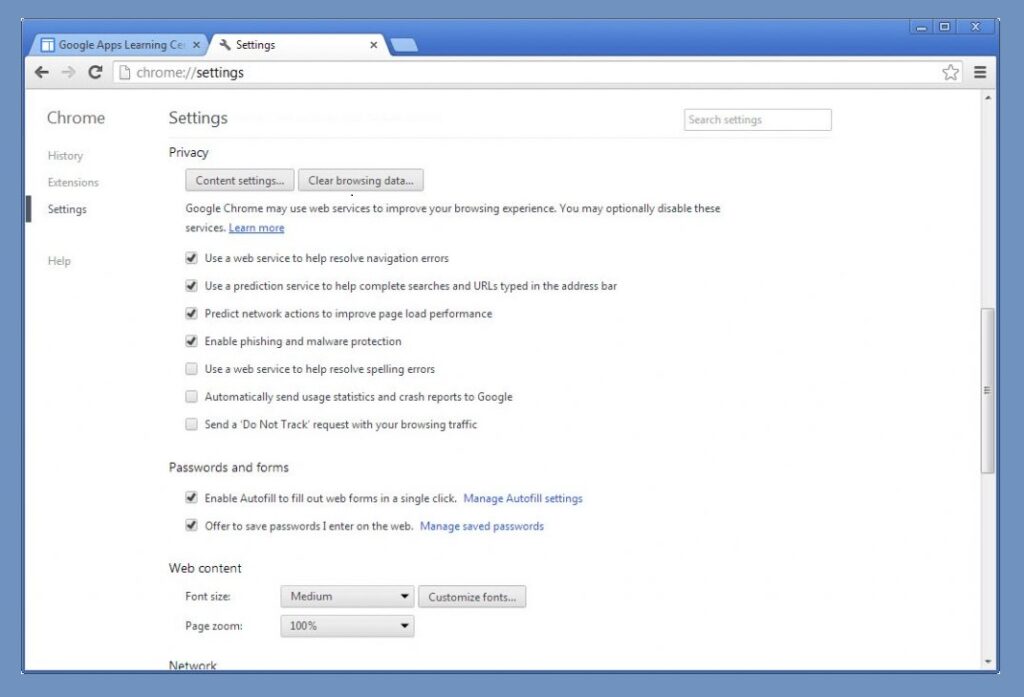The width and height of the screenshot is (1024, 697).
Task: Click the page icon in the address bar
Action: point(125,72)
